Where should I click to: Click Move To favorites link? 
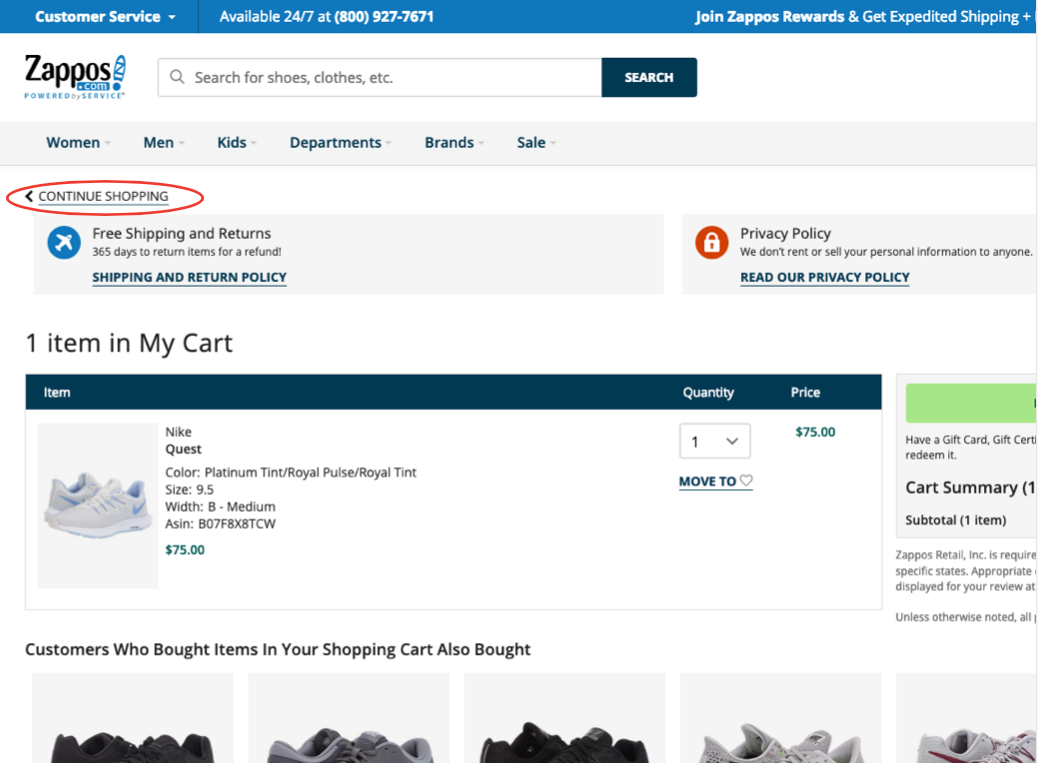pos(716,481)
